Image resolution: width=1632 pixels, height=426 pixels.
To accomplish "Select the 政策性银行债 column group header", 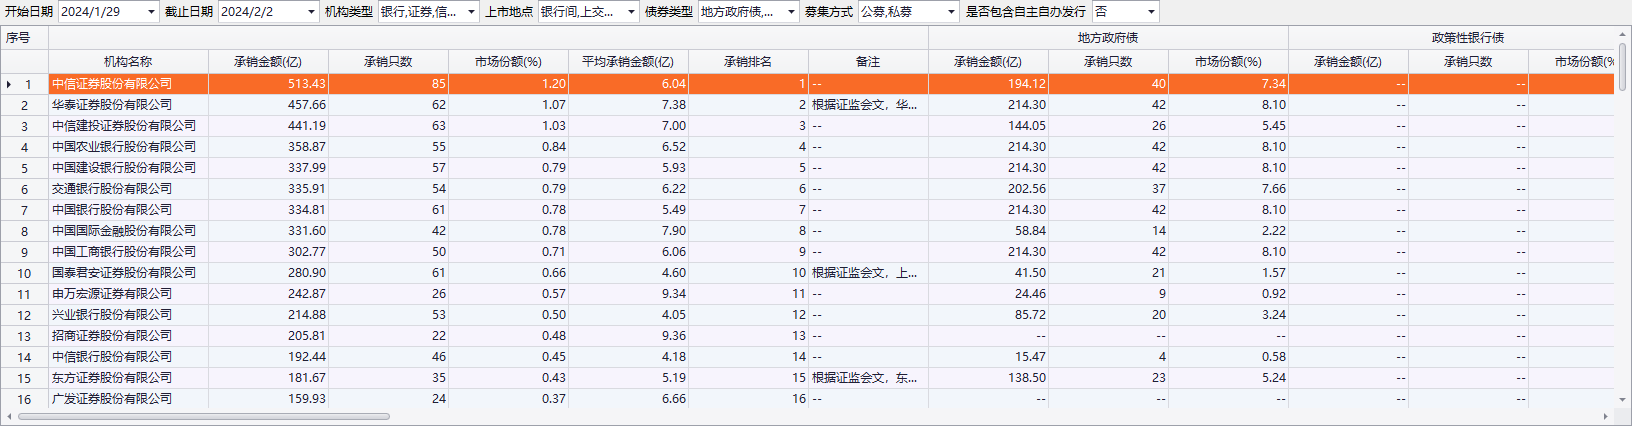I will point(1468,37).
